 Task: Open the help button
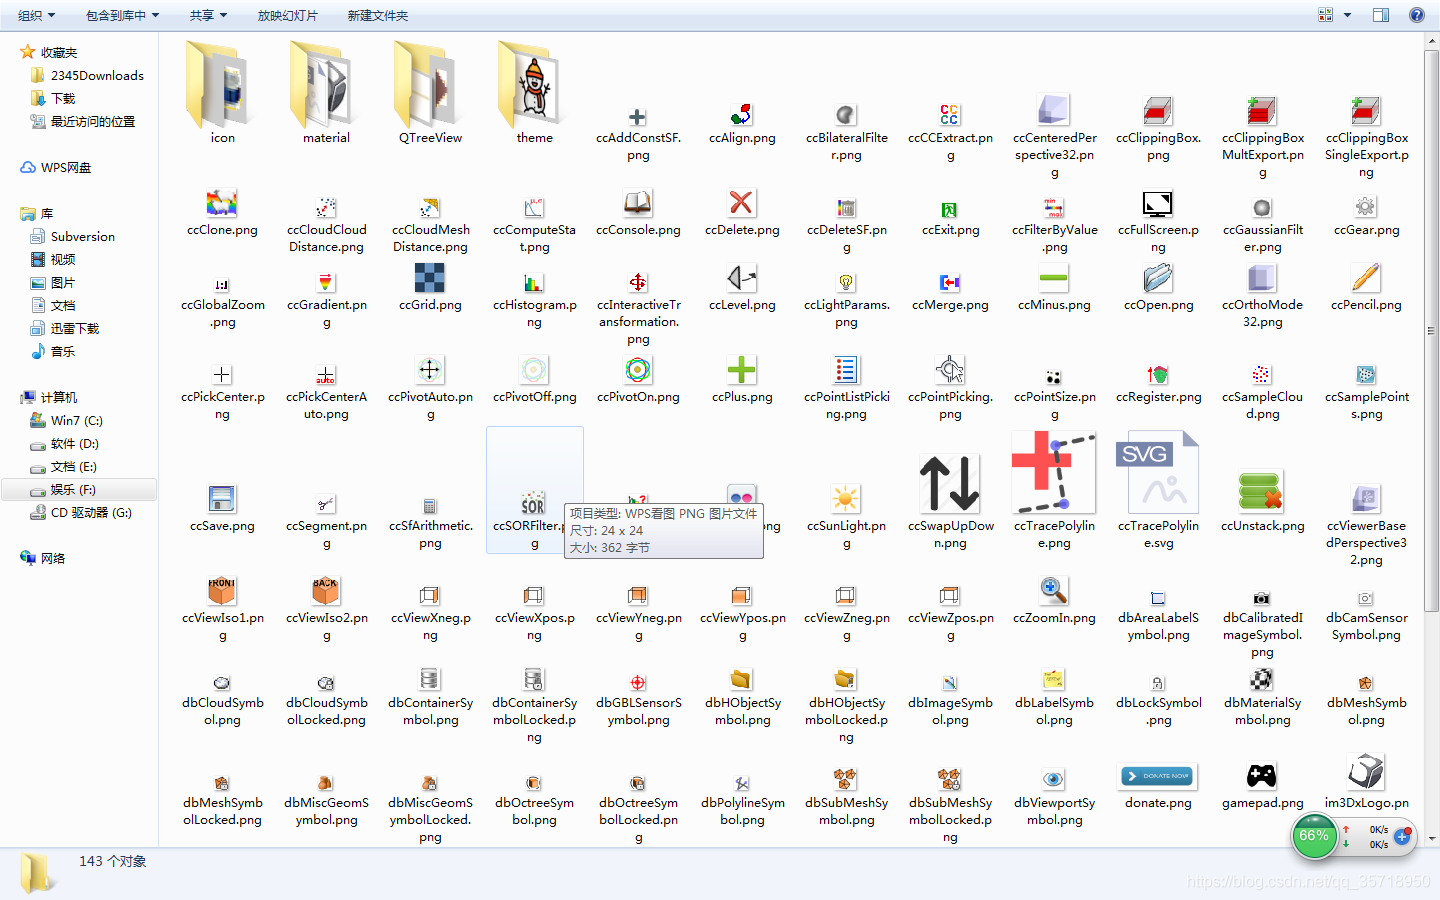tap(1417, 15)
